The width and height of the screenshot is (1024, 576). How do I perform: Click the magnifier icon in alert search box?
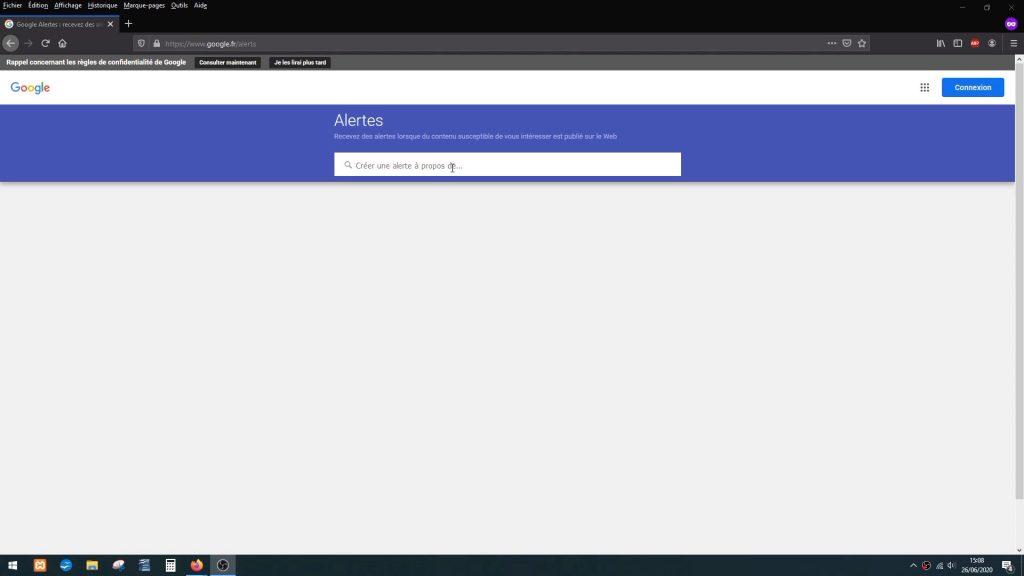click(347, 165)
